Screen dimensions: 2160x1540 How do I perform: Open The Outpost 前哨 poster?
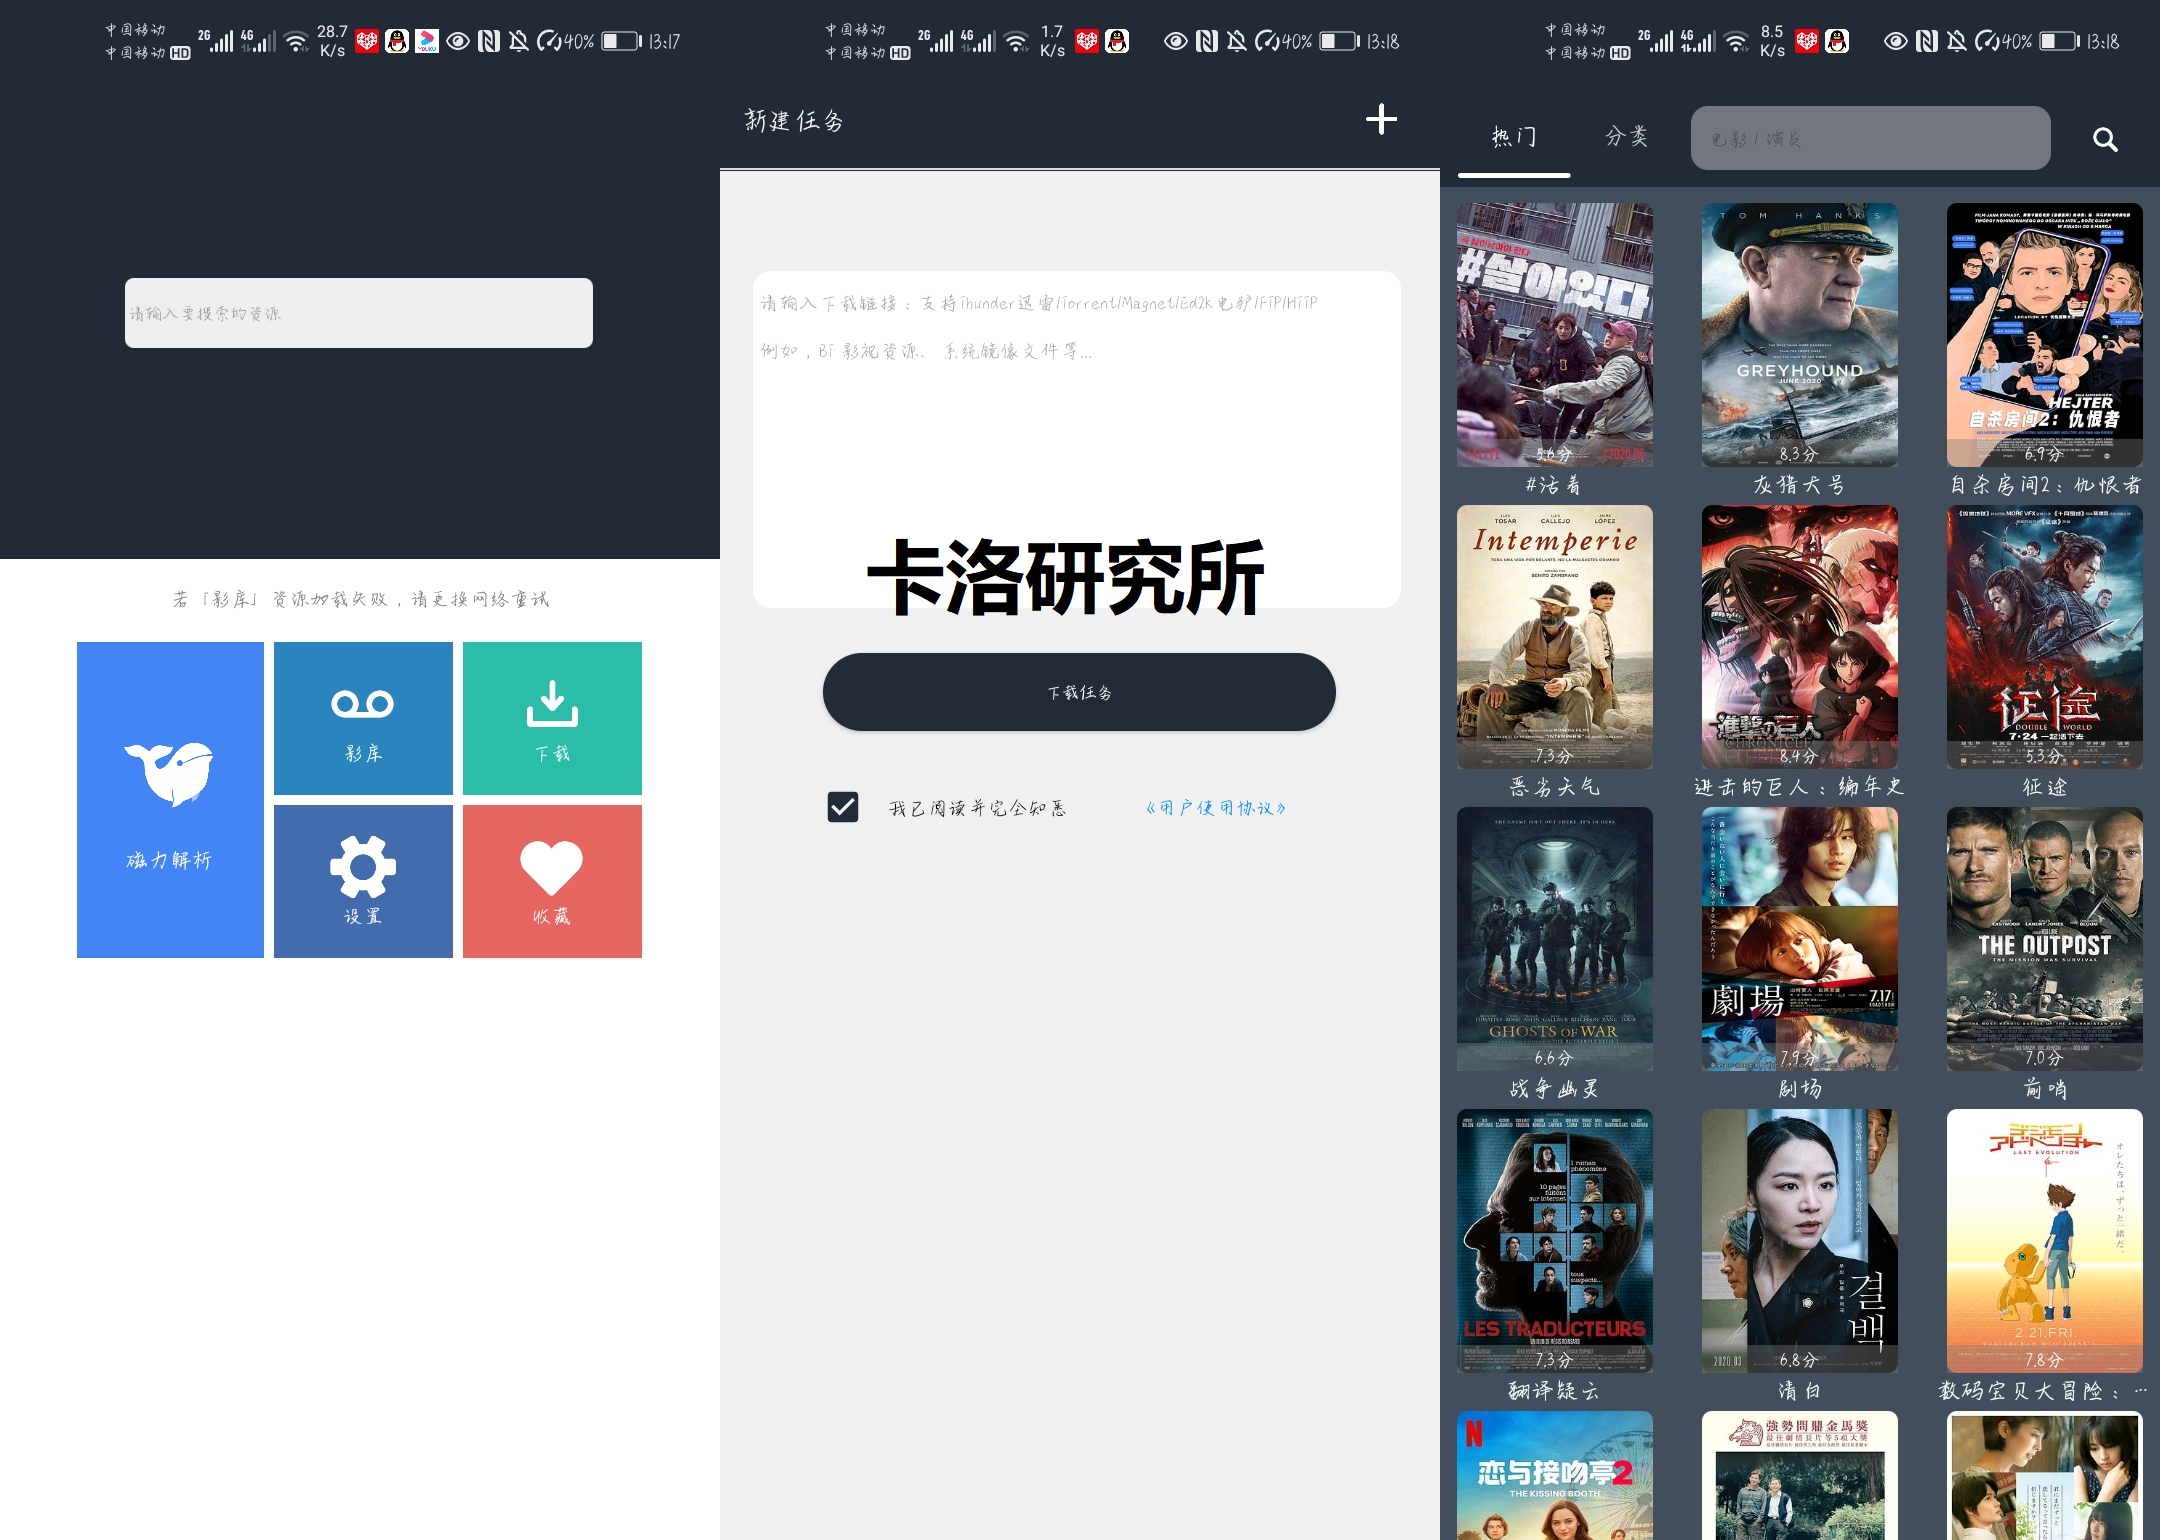(x=2045, y=939)
